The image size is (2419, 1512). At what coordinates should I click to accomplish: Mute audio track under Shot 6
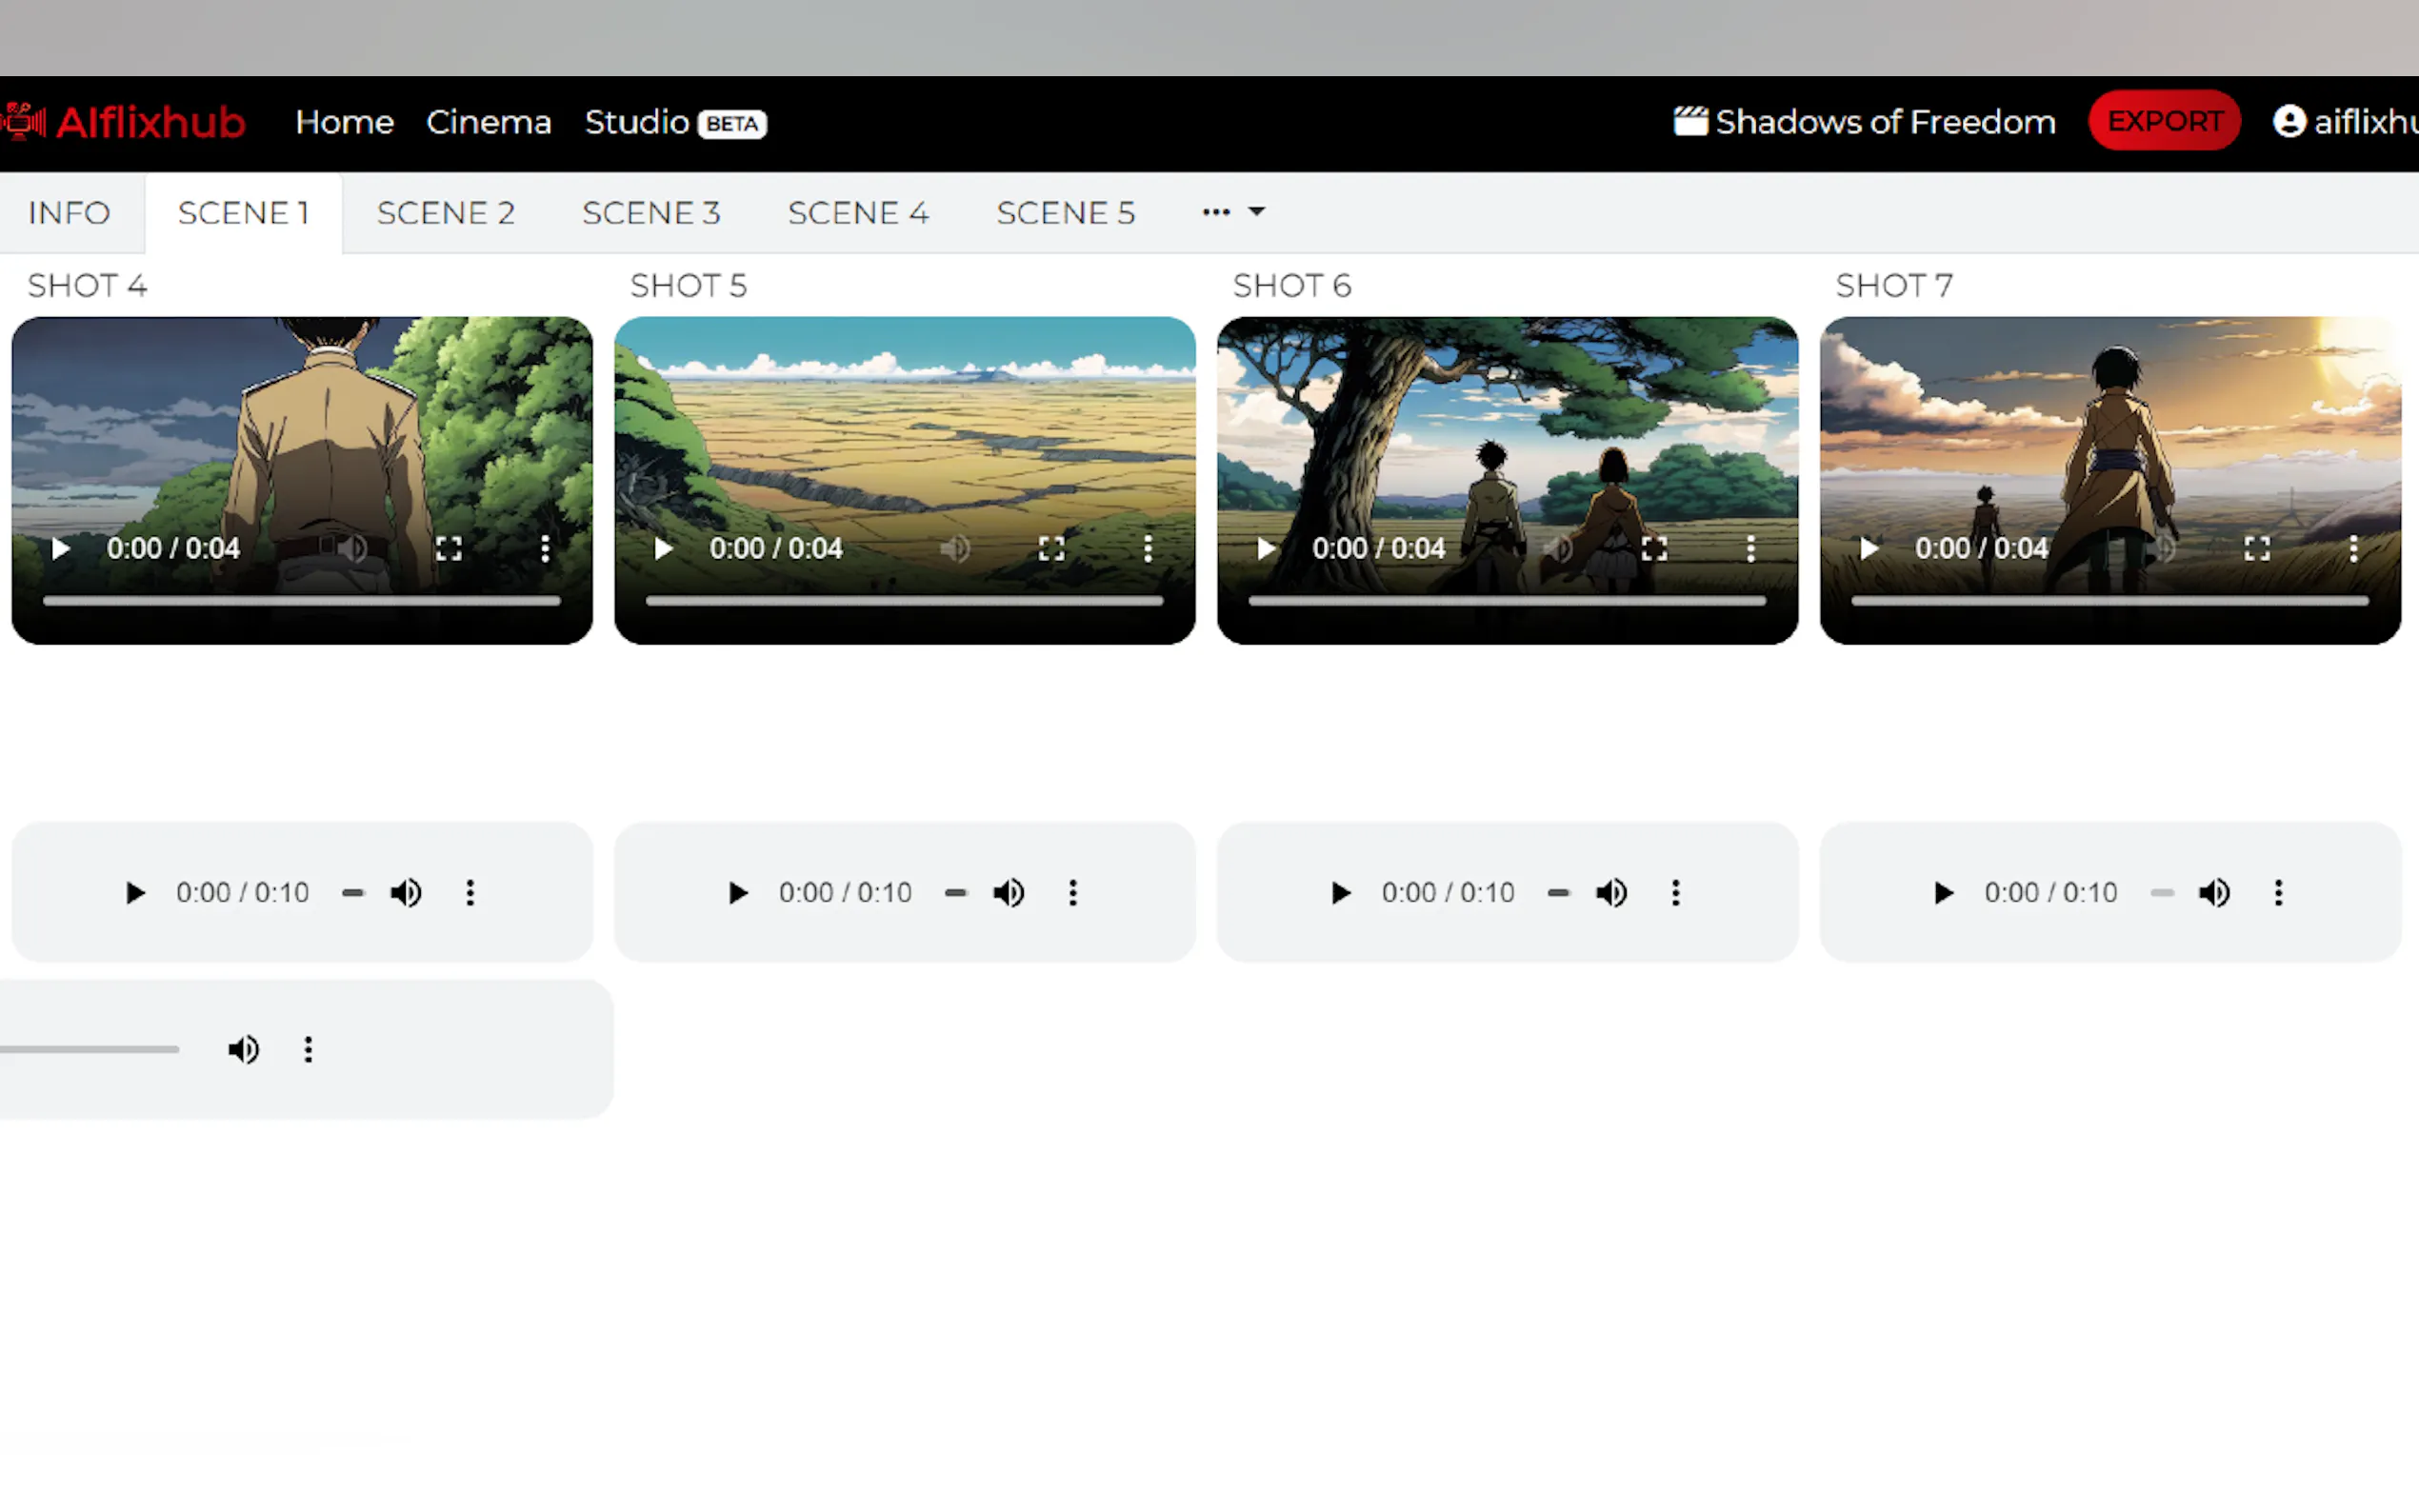pos(1611,892)
